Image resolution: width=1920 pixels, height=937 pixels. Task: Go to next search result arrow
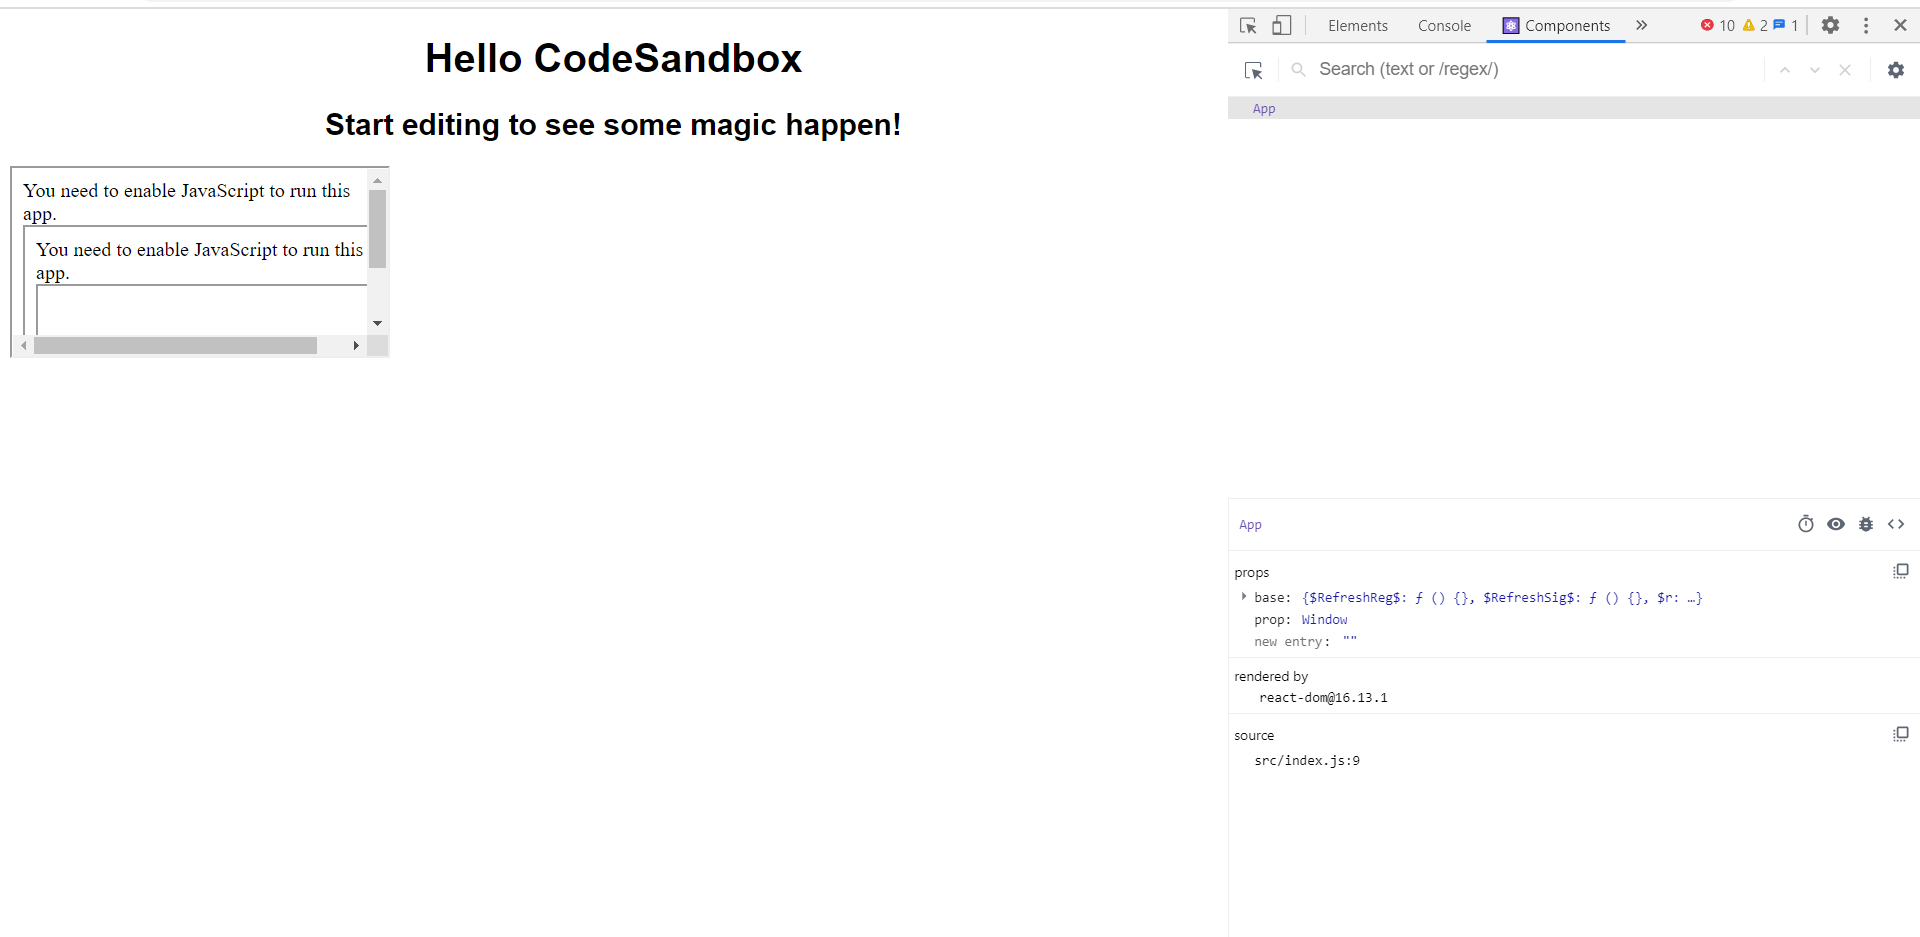click(1815, 70)
